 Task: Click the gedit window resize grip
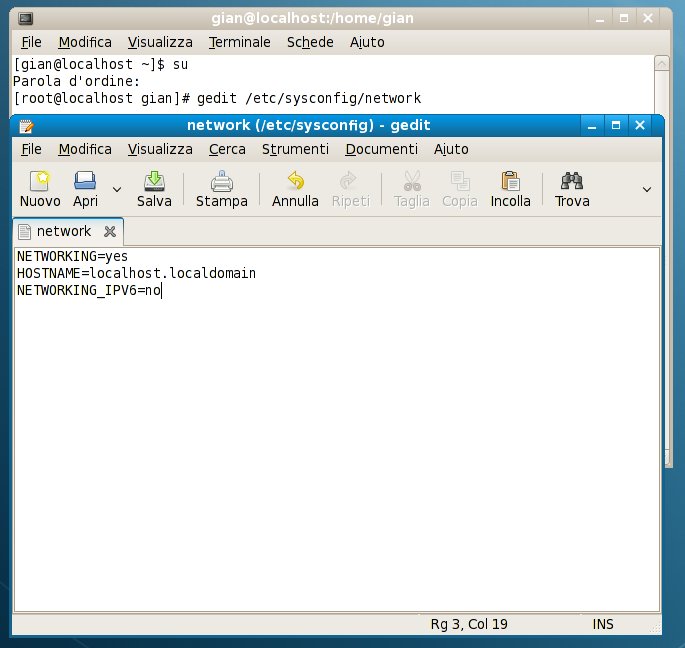(656, 628)
